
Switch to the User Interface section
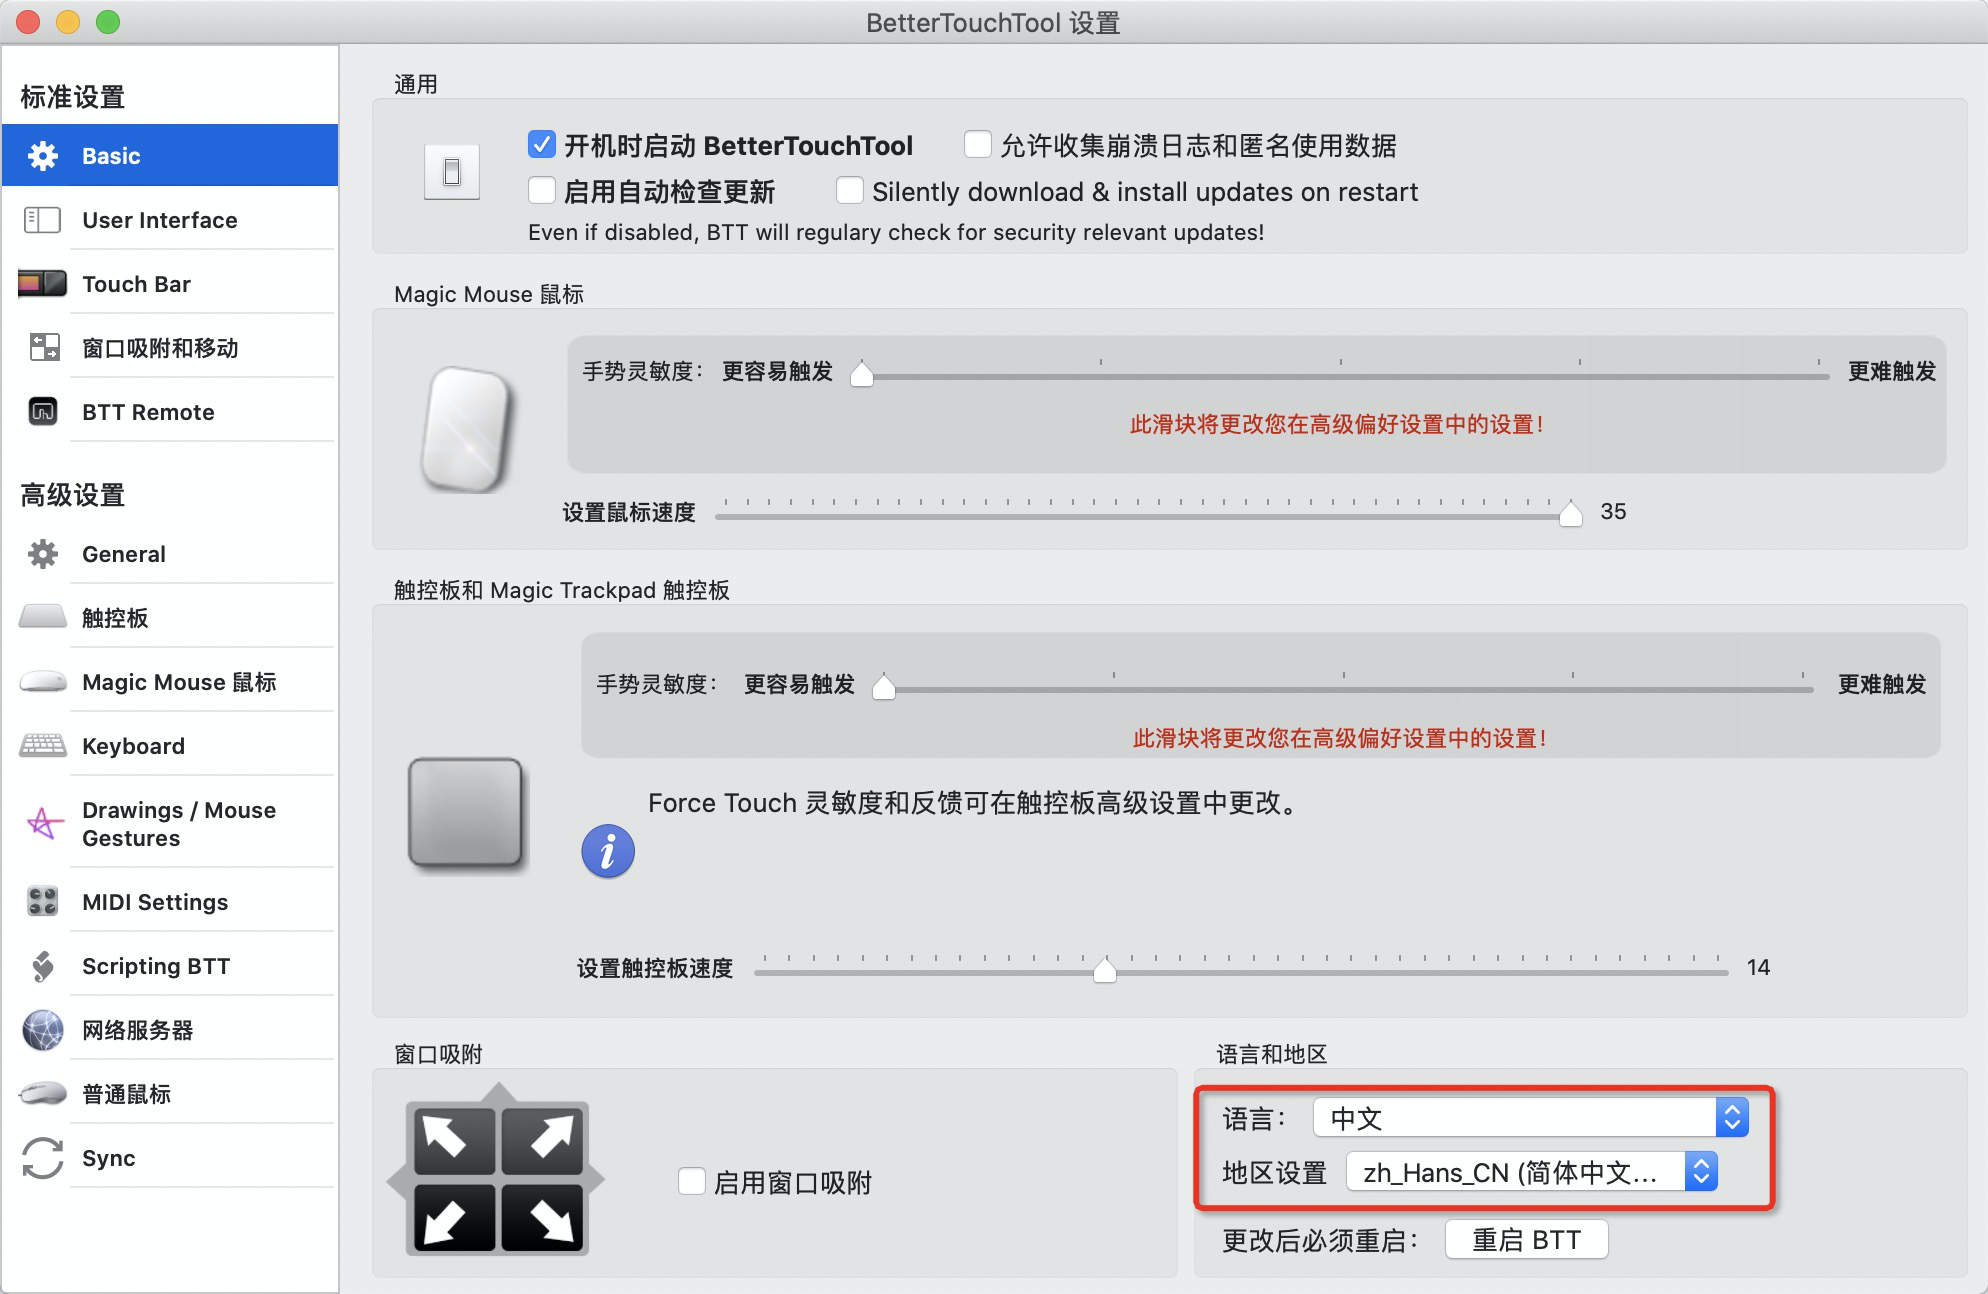(159, 219)
